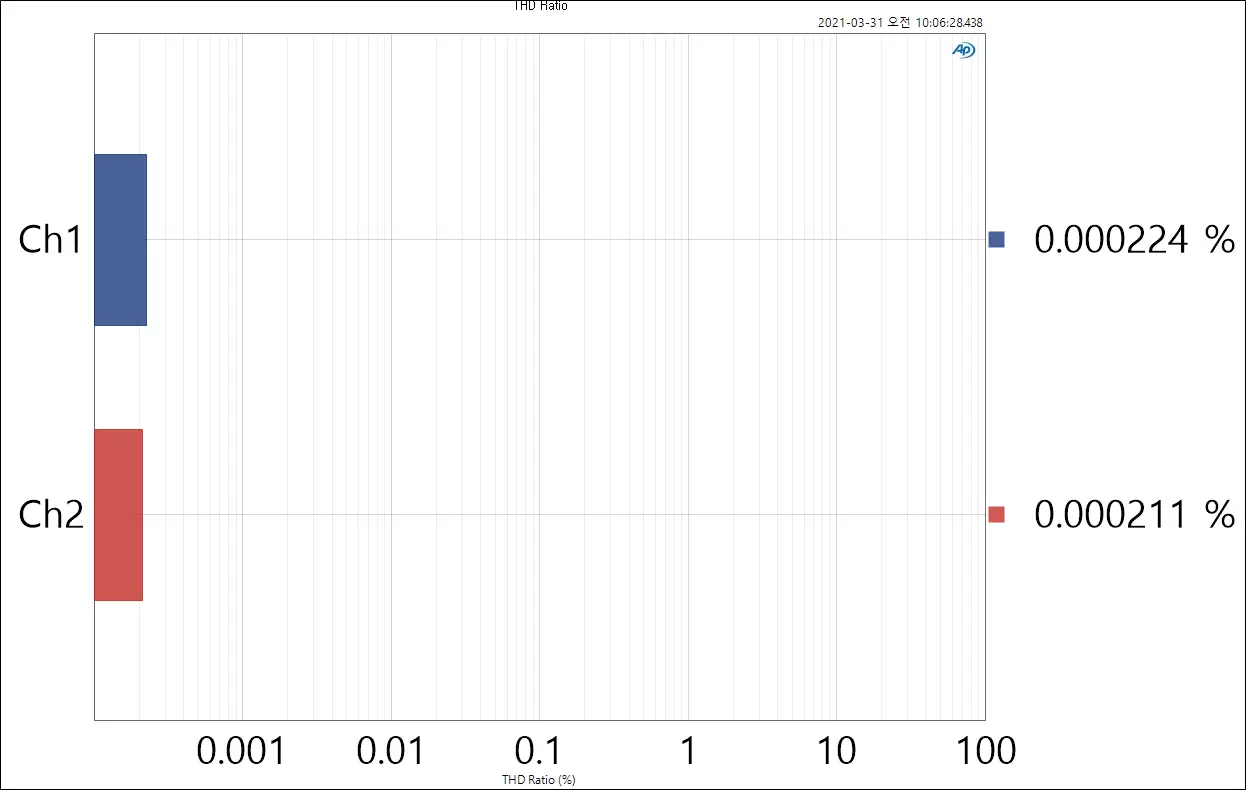The height and width of the screenshot is (790, 1246).
Task: Click the 2021-03-31 date in the timestamp
Action: point(850,23)
